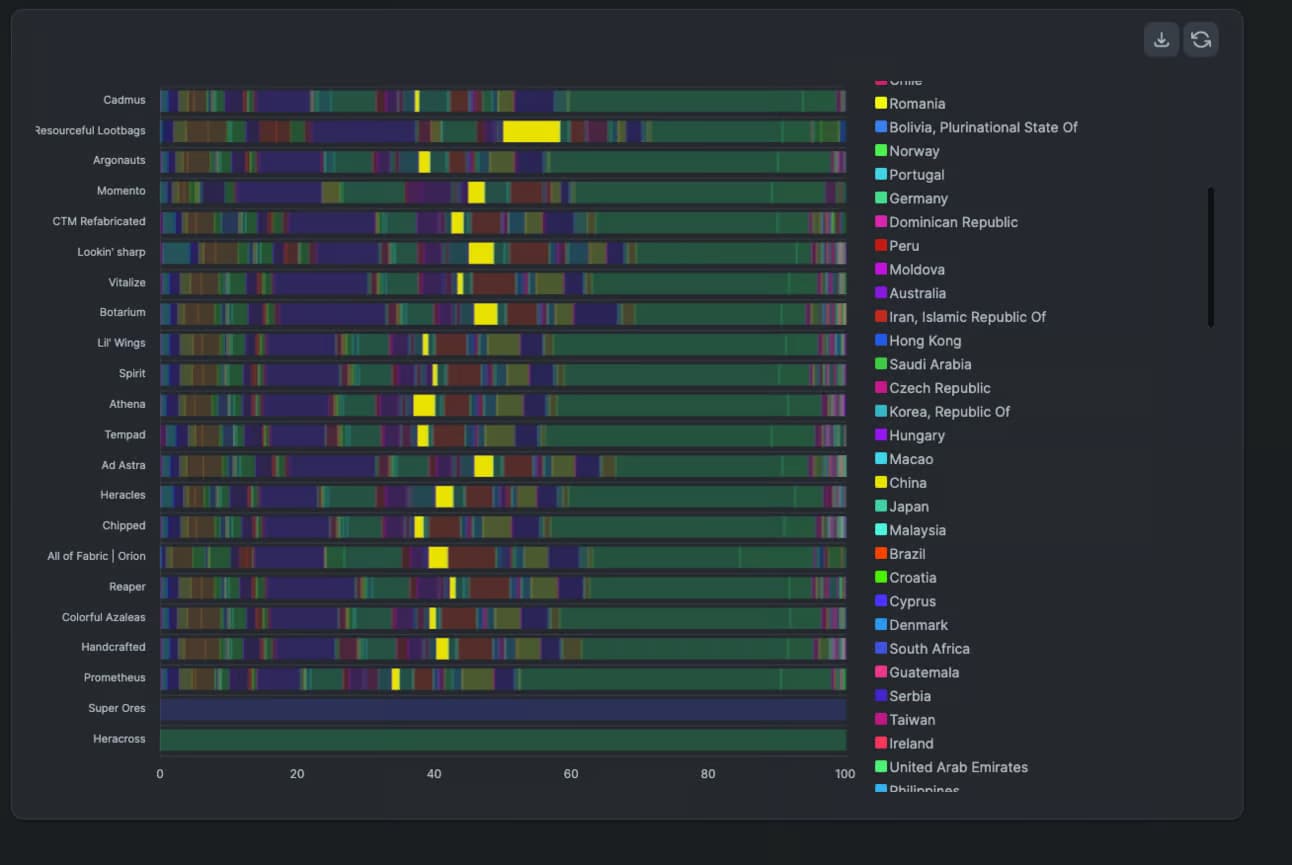
Task: Click the yellow segment in the Cadmus row
Action: 418,99
